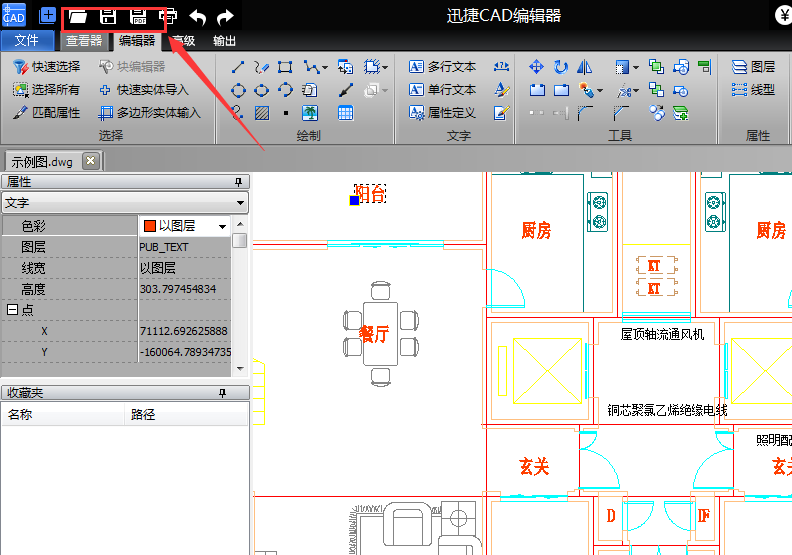Insert a table with the grid icon

click(x=345, y=113)
